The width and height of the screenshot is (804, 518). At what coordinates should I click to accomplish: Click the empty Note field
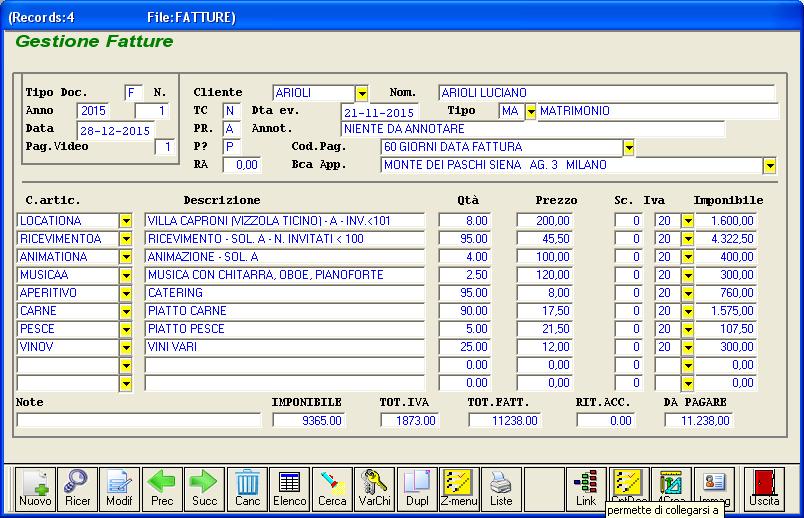[139, 421]
